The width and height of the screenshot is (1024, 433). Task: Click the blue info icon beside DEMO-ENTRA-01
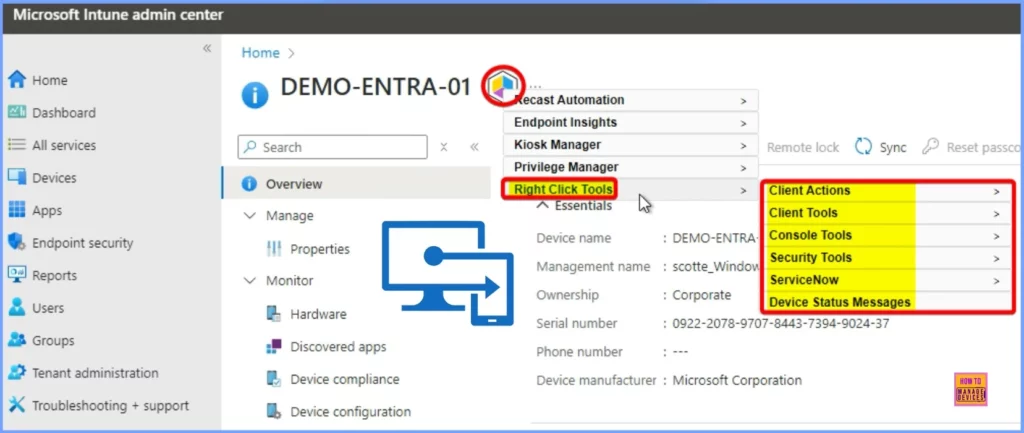point(255,95)
